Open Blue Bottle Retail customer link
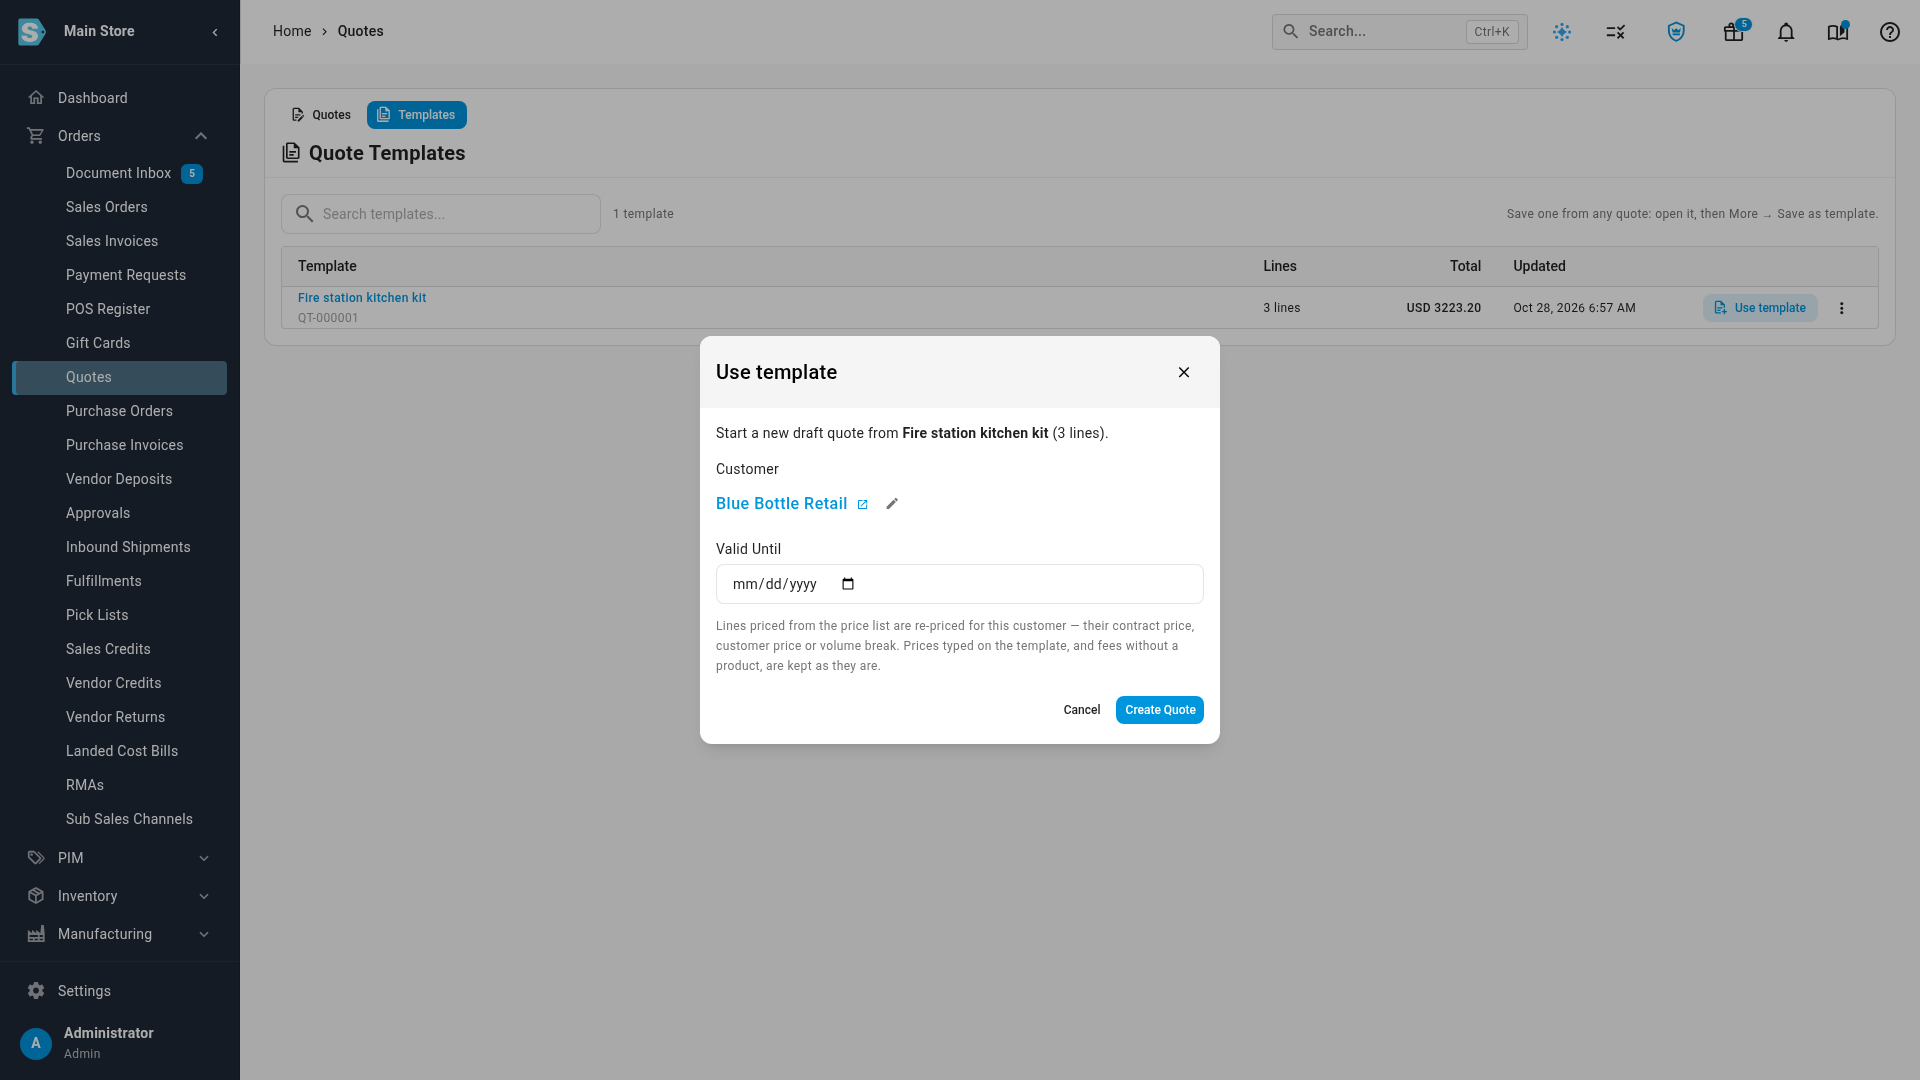1920x1080 pixels. tap(781, 504)
